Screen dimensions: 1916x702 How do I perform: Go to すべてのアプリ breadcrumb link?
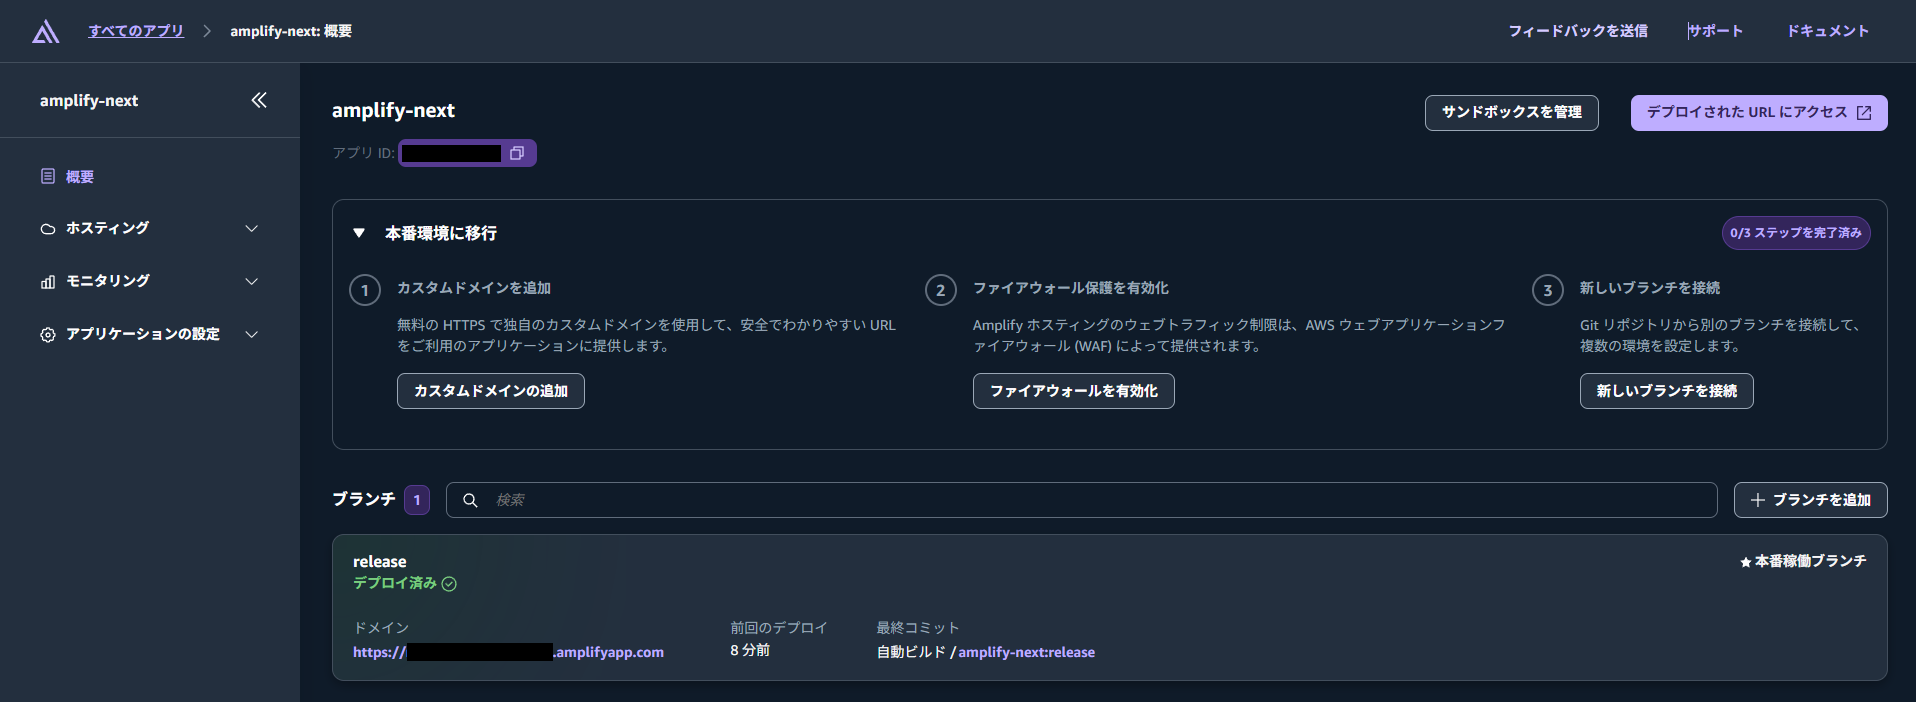tap(136, 31)
